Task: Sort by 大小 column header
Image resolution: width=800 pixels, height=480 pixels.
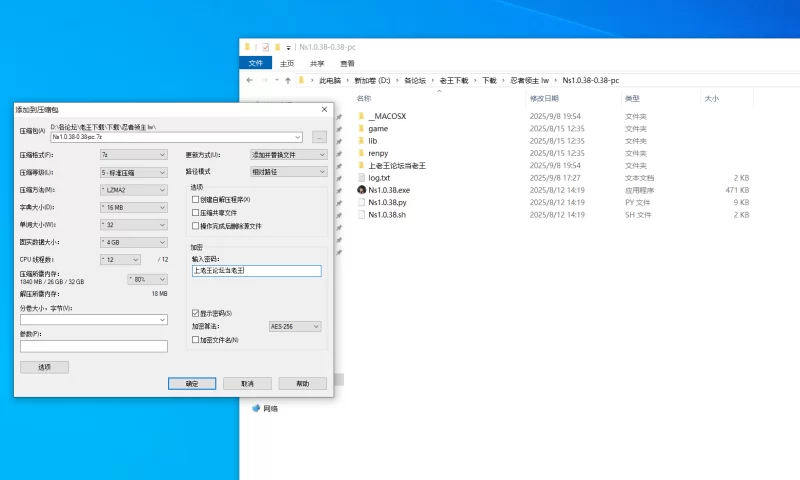Action: tap(712, 98)
